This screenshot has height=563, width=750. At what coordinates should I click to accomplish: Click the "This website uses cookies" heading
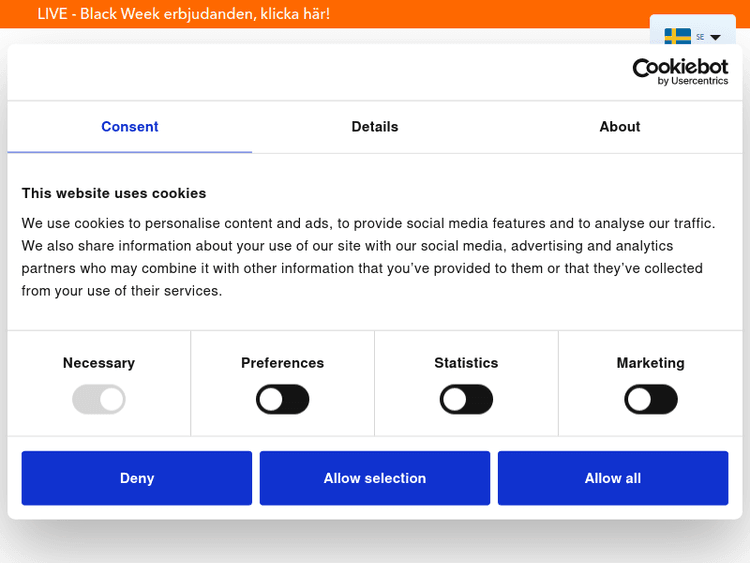pyautogui.click(x=114, y=193)
